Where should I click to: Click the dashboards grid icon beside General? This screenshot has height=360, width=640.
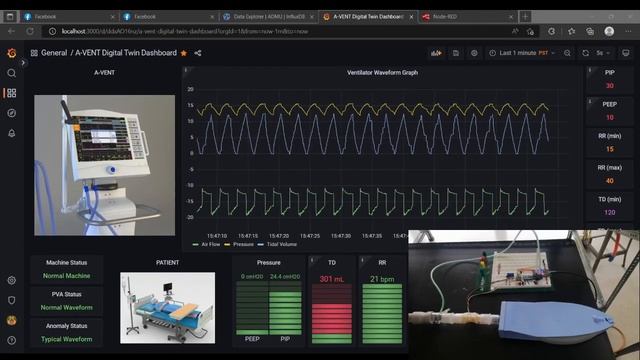(x=34, y=53)
